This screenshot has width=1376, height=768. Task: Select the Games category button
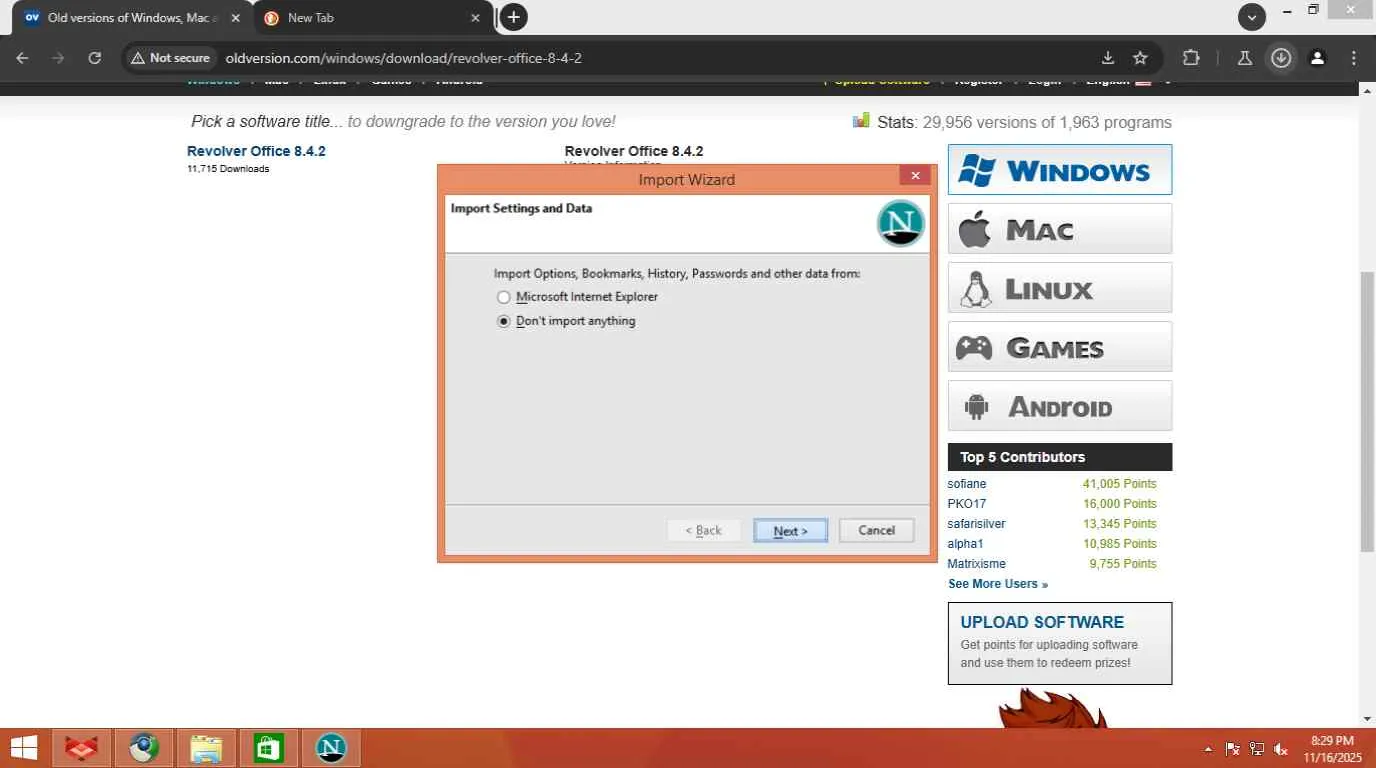1060,347
